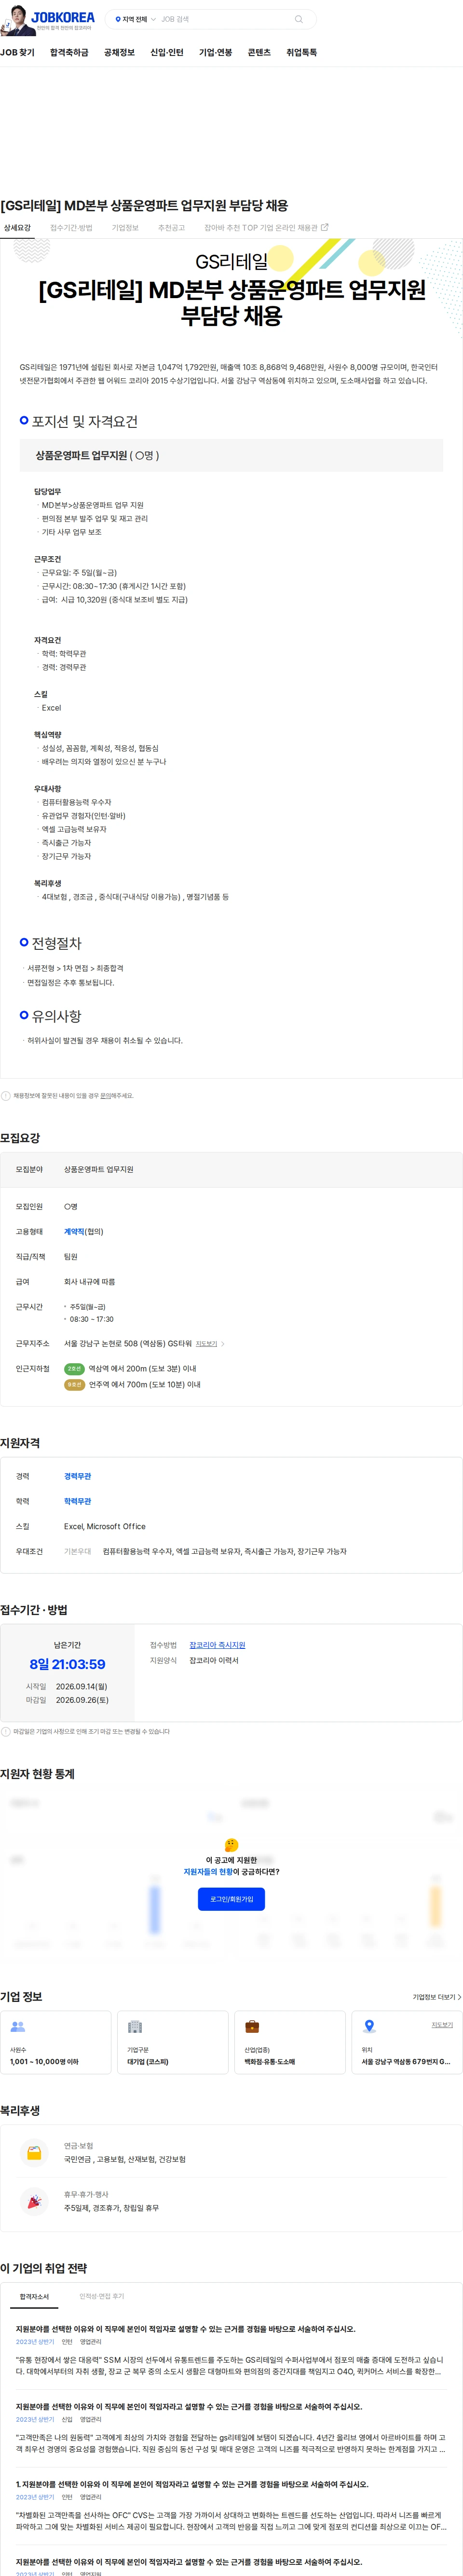The height and width of the screenshot is (2576, 463).
Task: Open the 합격자소서 entry starting with 고객만족은 나의 원동력
Action: (231, 2428)
